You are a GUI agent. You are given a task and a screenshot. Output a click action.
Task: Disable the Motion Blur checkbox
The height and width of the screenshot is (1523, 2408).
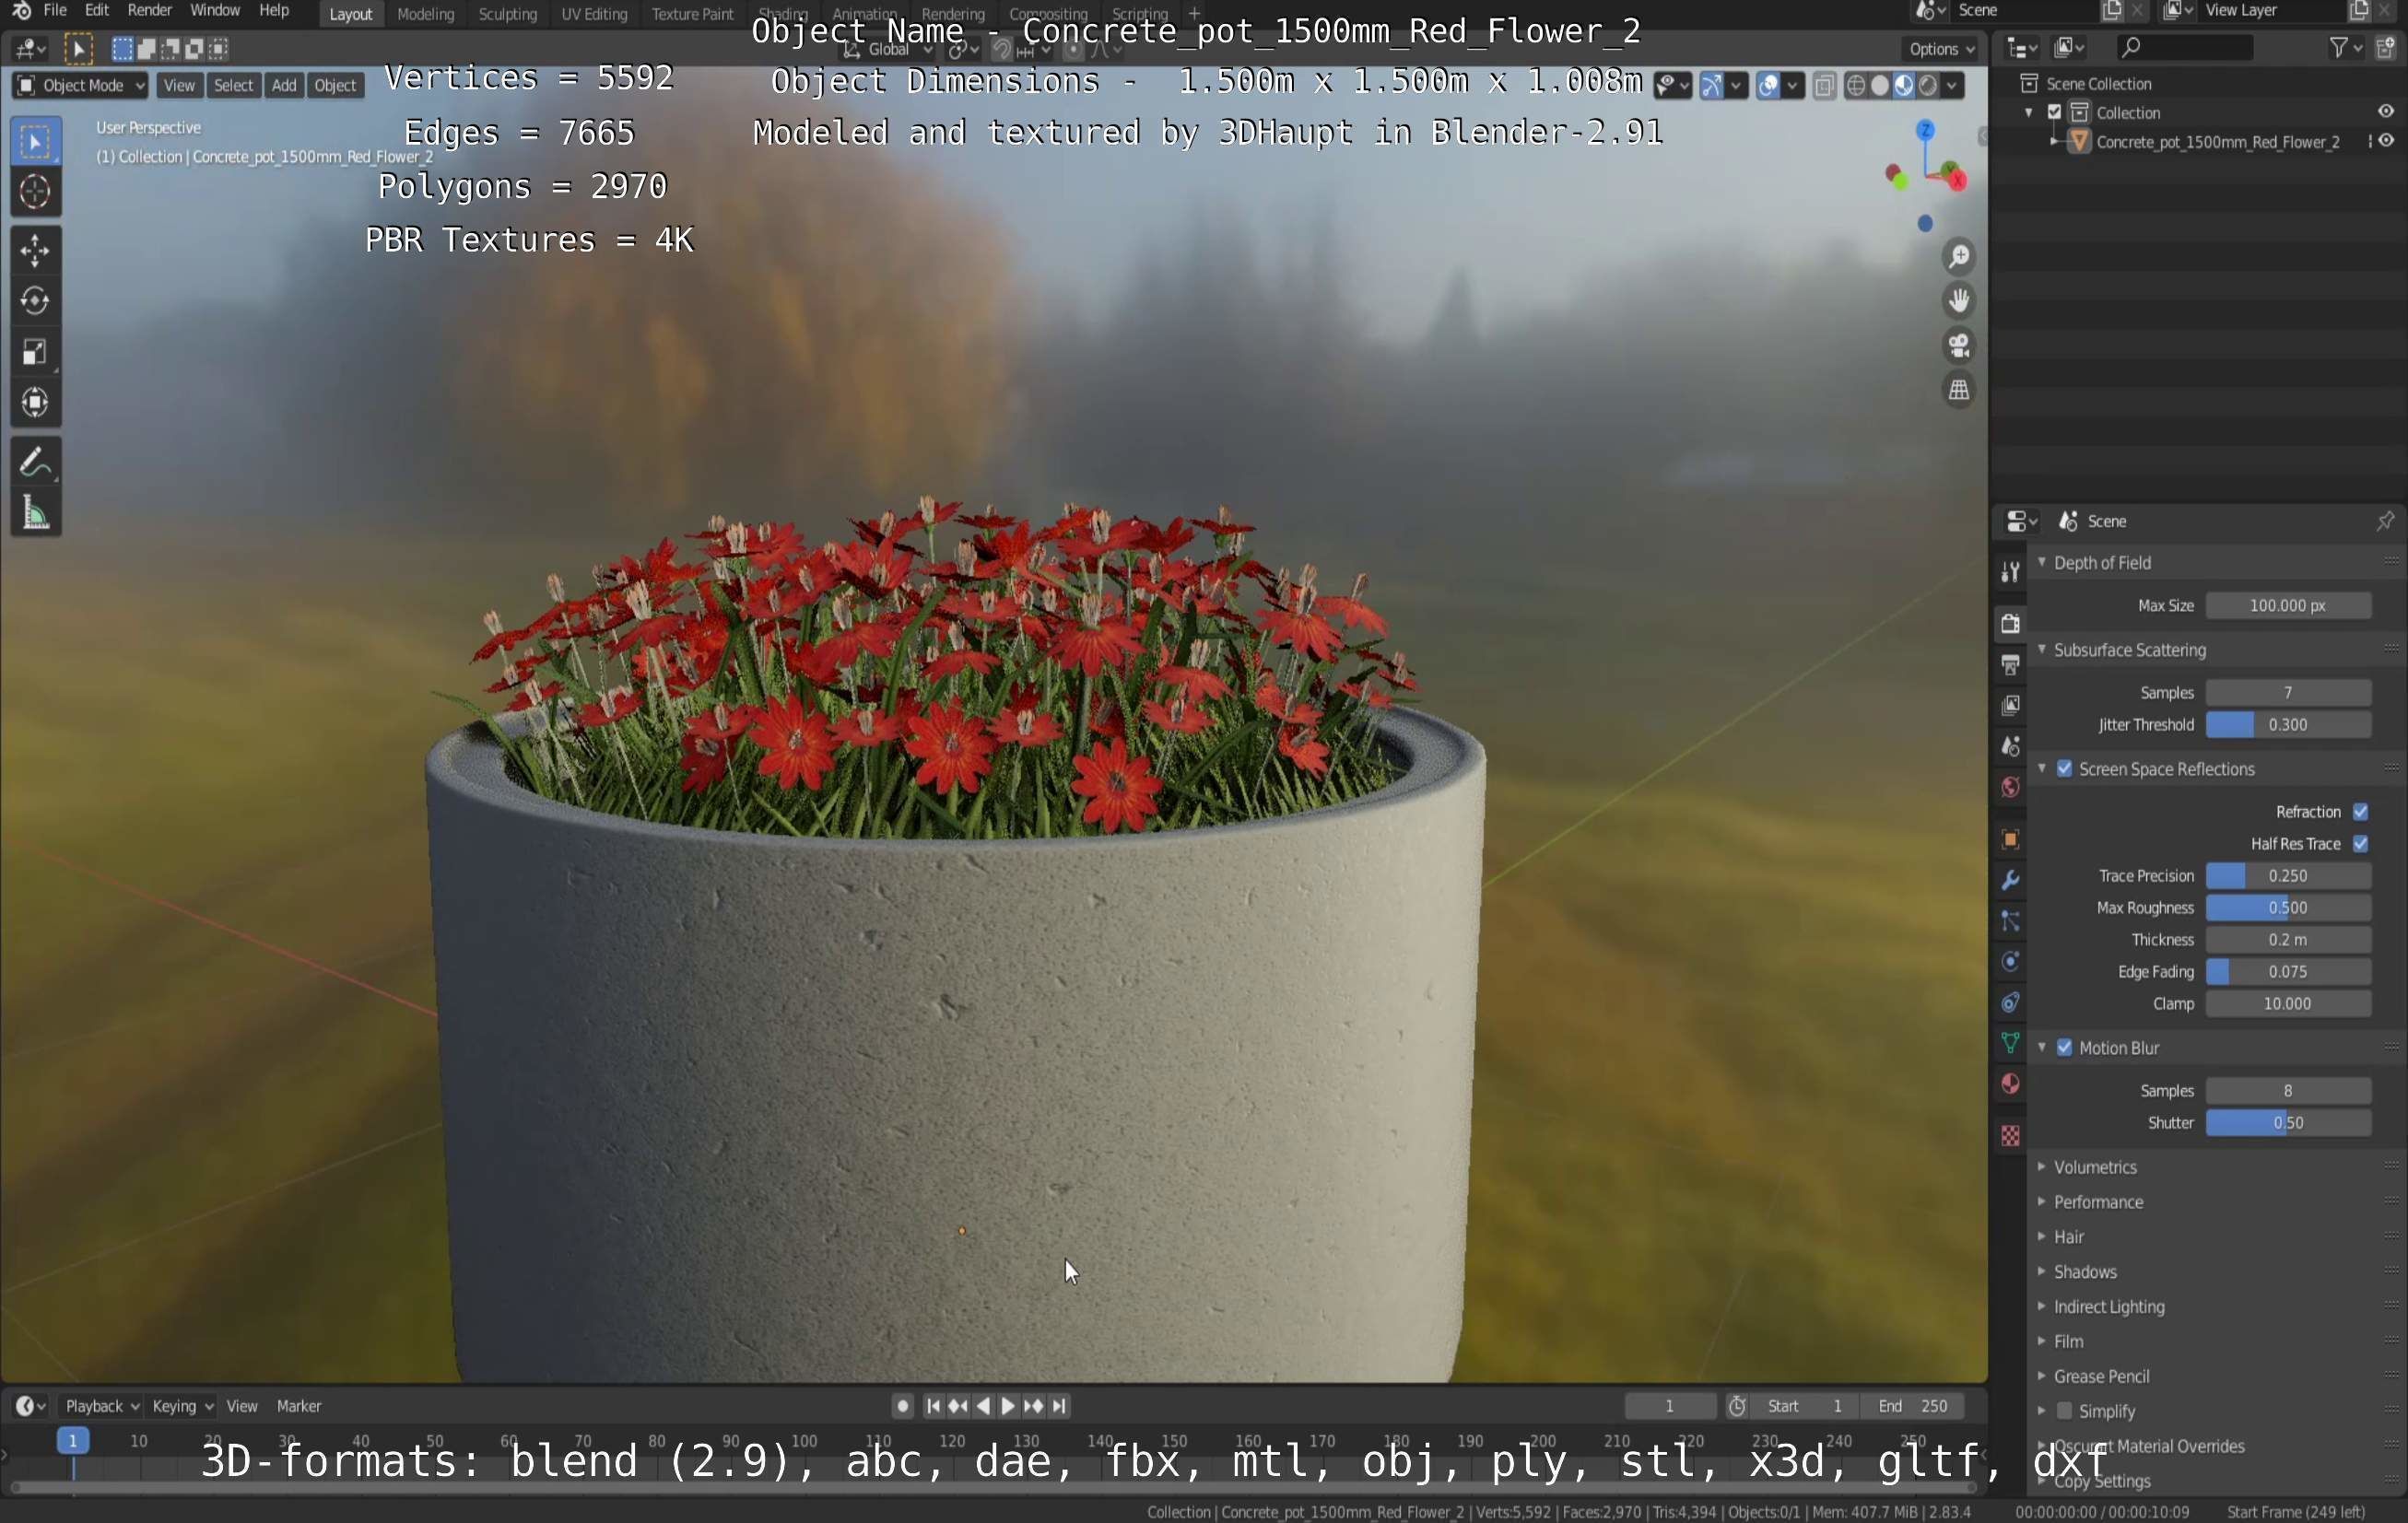(2064, 1048)
